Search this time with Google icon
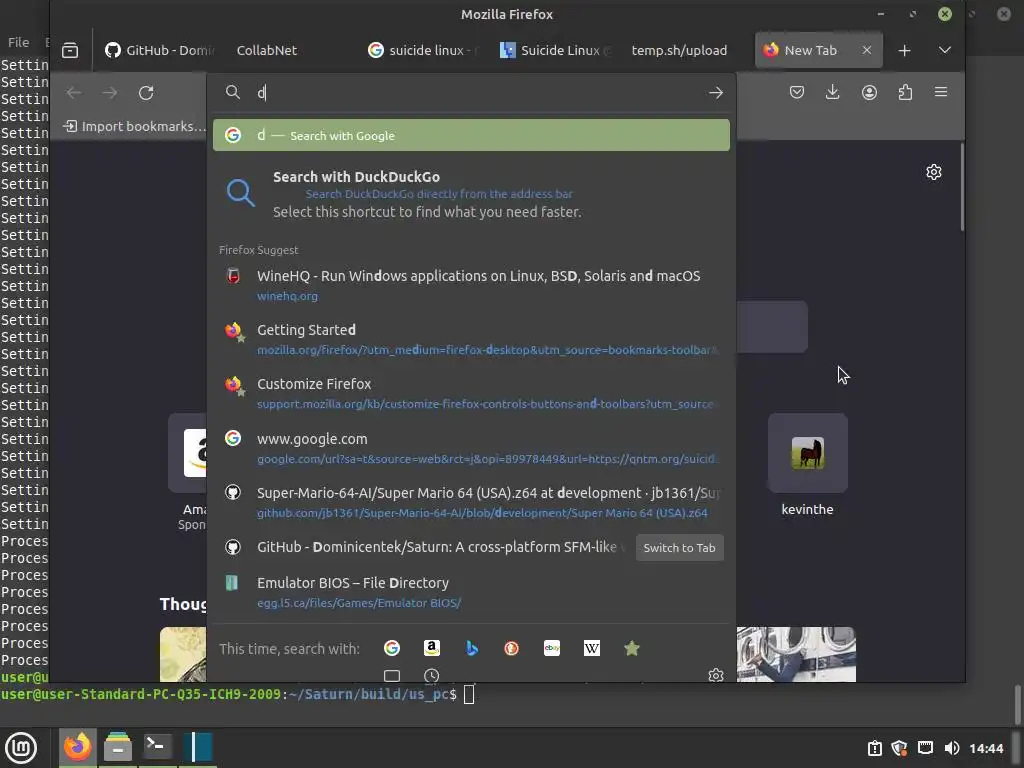This screenshot has width=1024, height=768. [392, 648]
